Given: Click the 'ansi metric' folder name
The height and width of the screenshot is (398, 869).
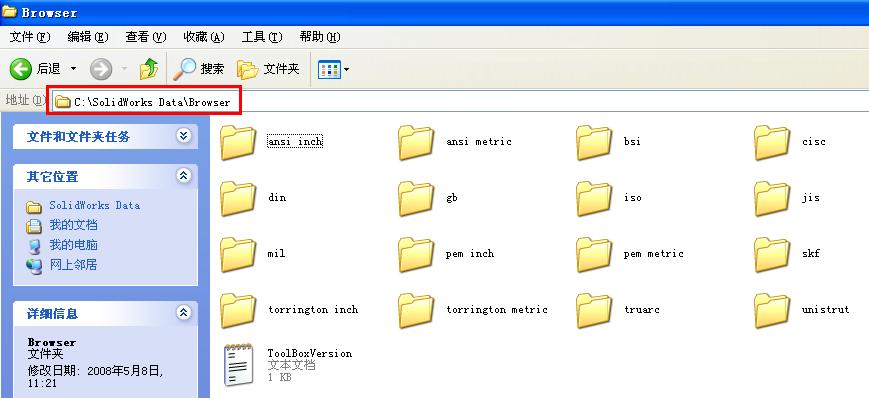Looking at the screenshot, I should [x=479, y=141].
